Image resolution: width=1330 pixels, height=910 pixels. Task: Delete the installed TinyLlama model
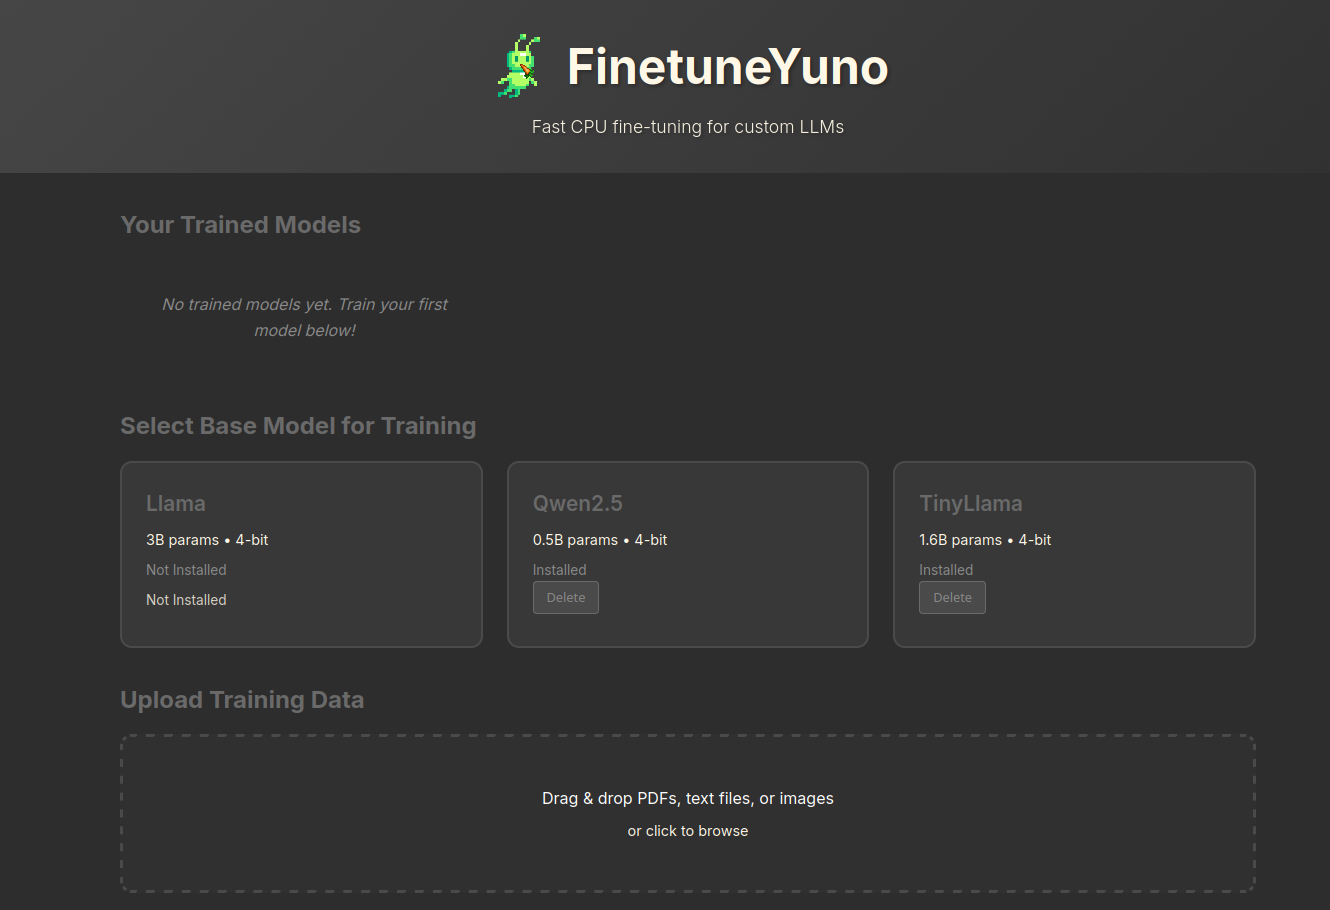point(951,597)
